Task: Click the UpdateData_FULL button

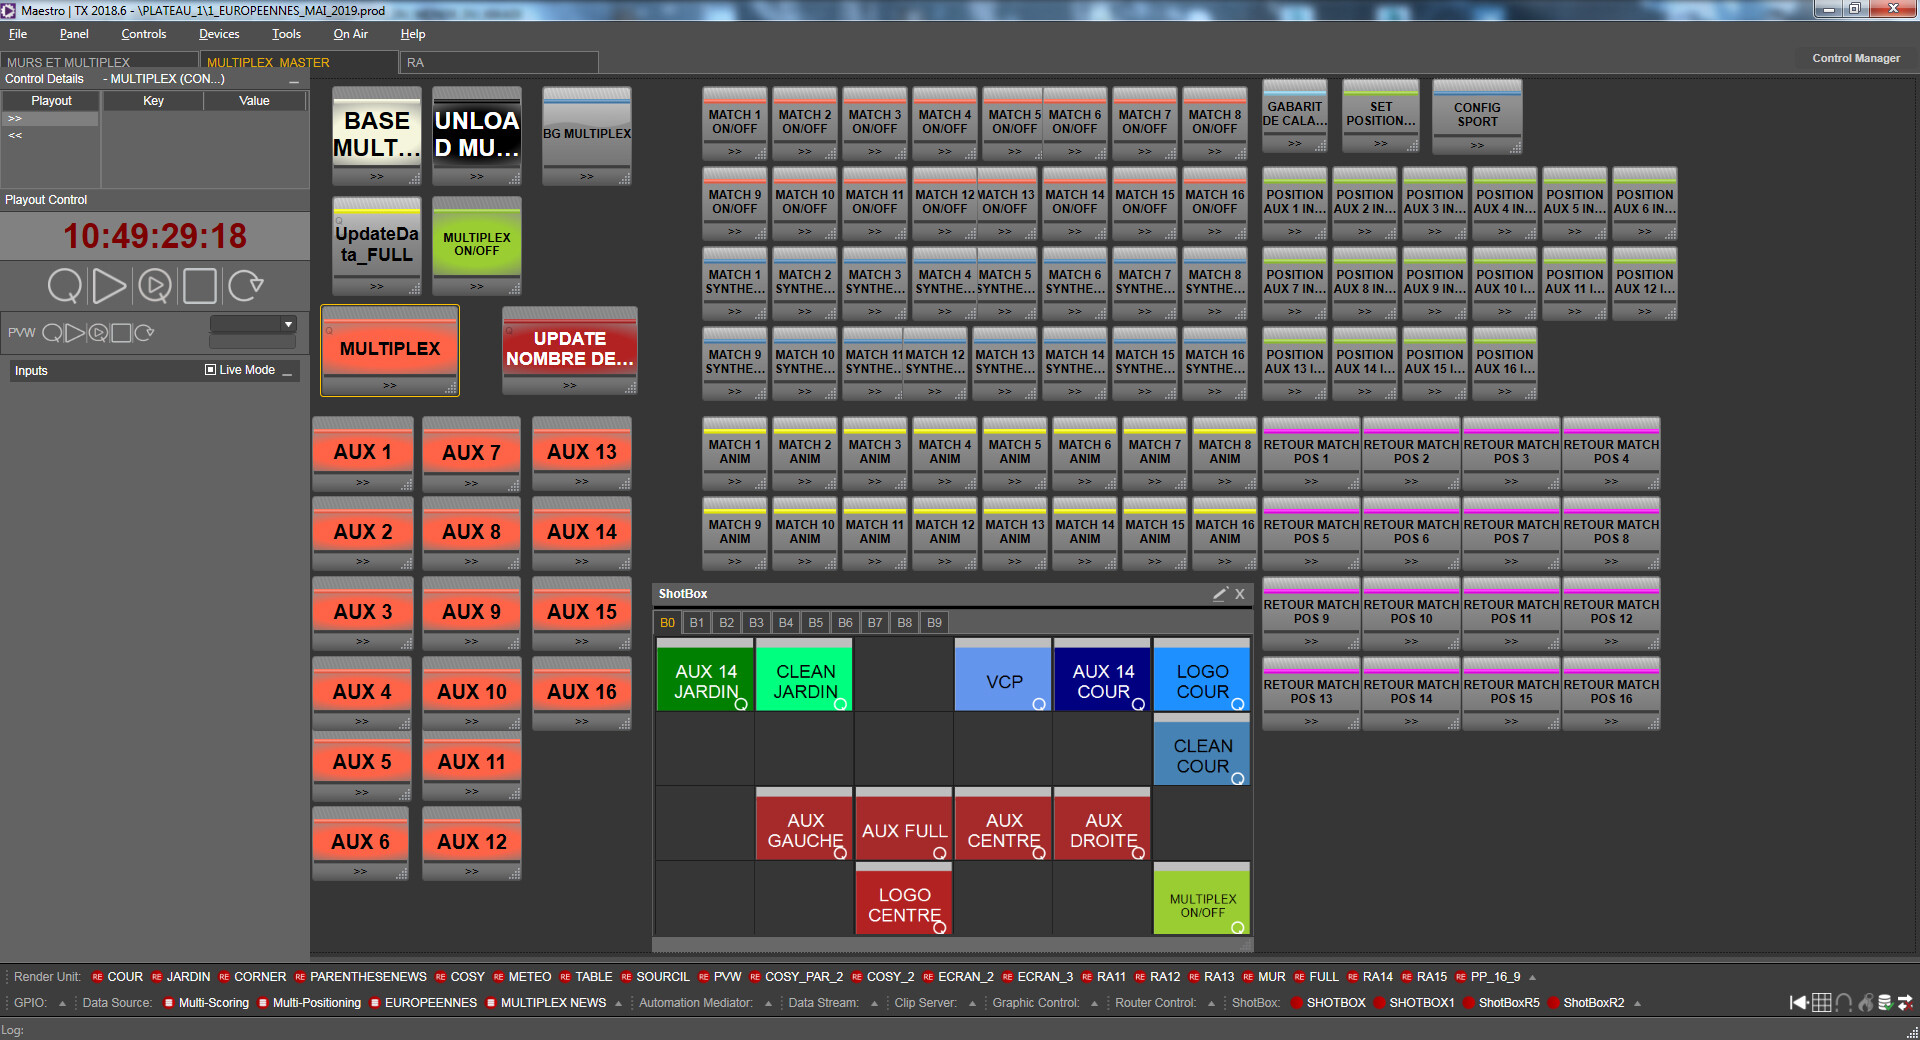Action: coord(377,244)
